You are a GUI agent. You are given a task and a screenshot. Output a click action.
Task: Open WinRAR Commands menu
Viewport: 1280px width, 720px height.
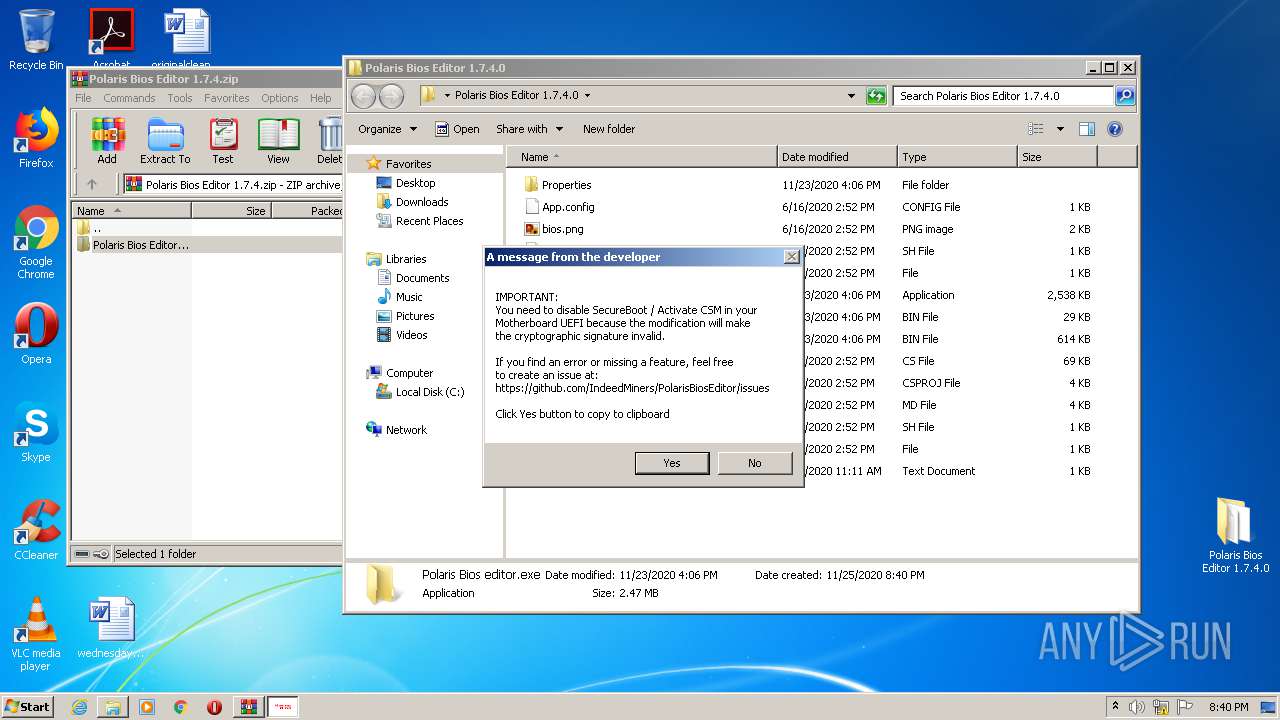[x=129, y=98]
